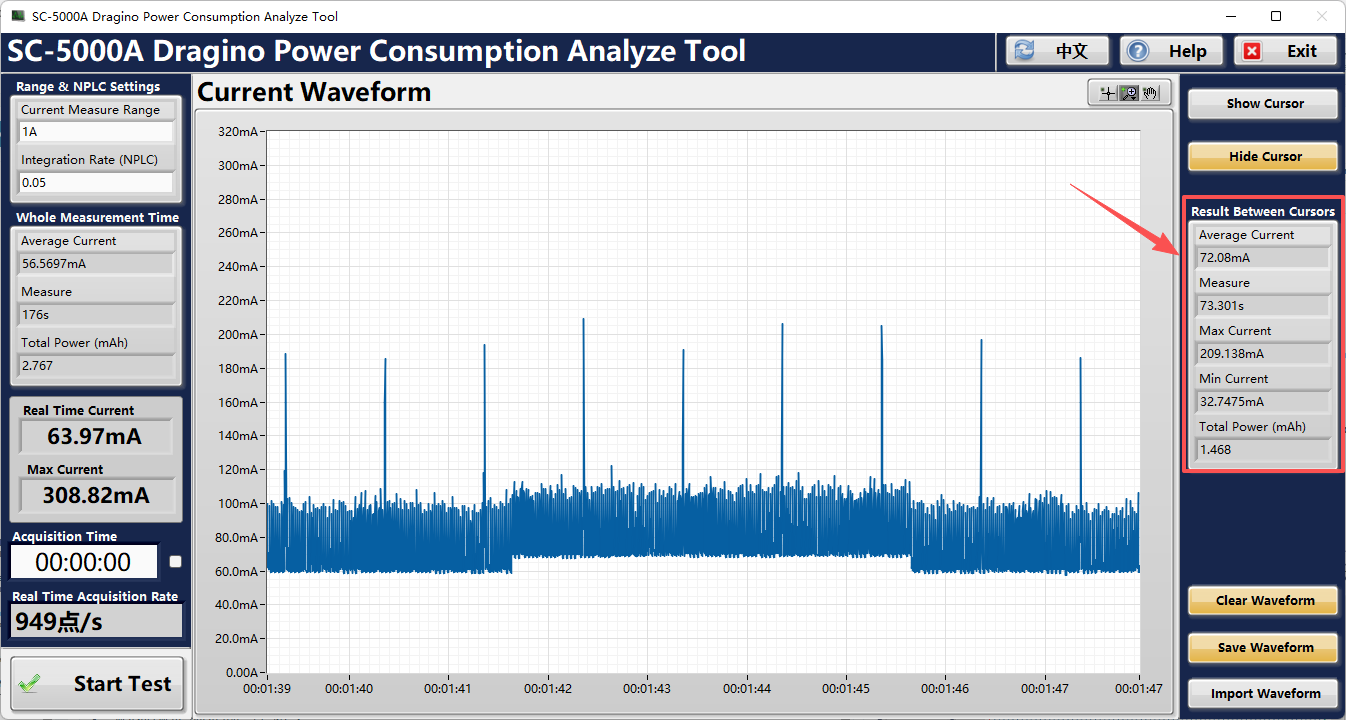Click the 320mA y-axis label

[240, 132]
